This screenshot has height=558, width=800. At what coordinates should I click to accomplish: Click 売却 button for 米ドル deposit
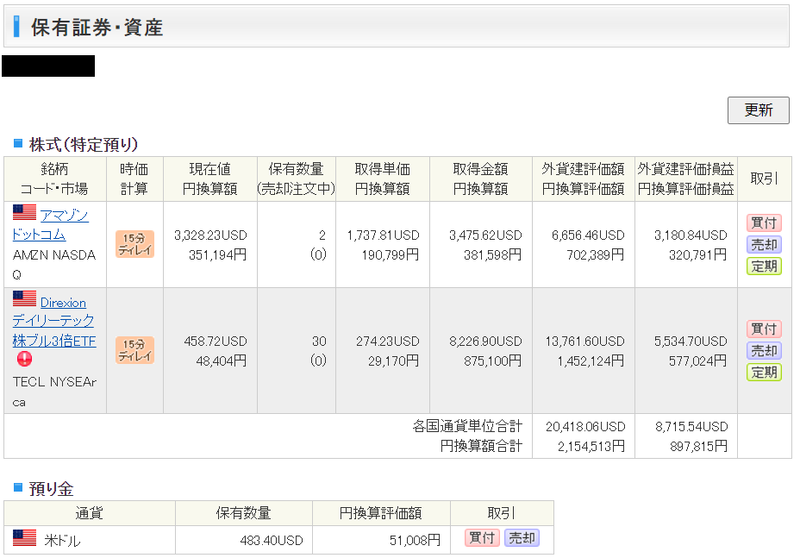pyautogui.click(x=522, y=538)
